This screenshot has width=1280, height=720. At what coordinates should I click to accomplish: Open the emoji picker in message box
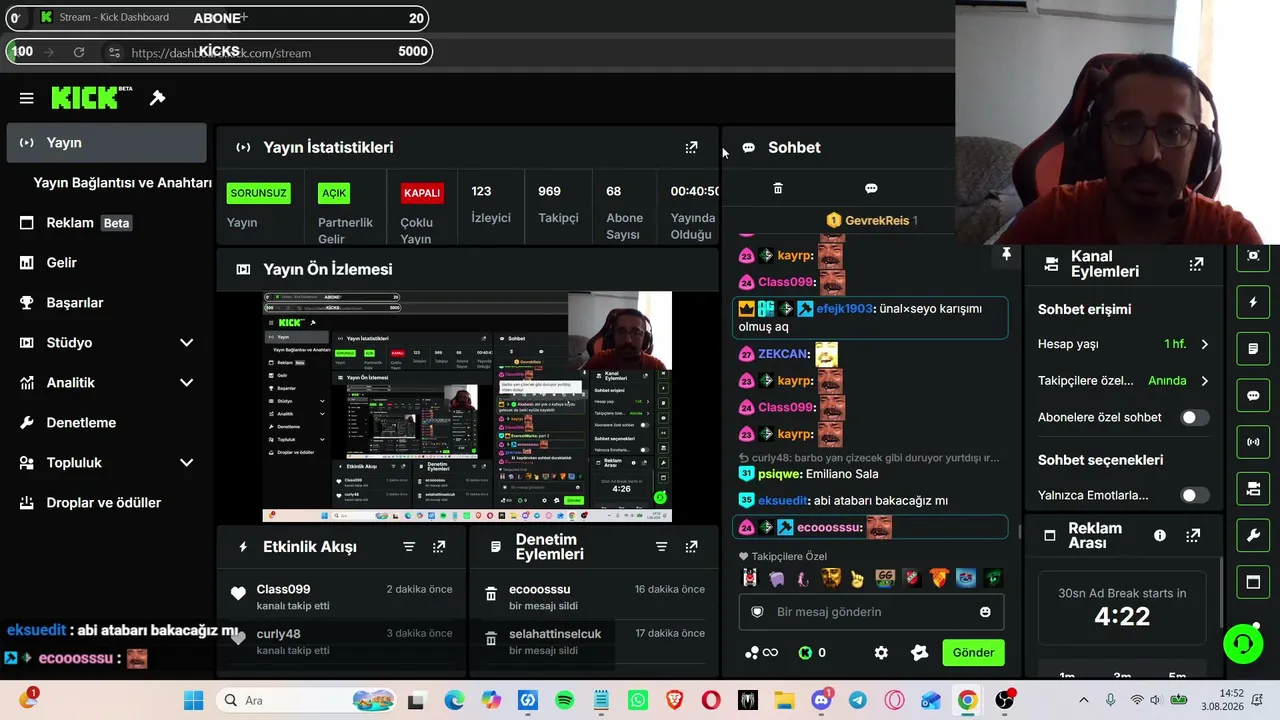pos(985,612)
